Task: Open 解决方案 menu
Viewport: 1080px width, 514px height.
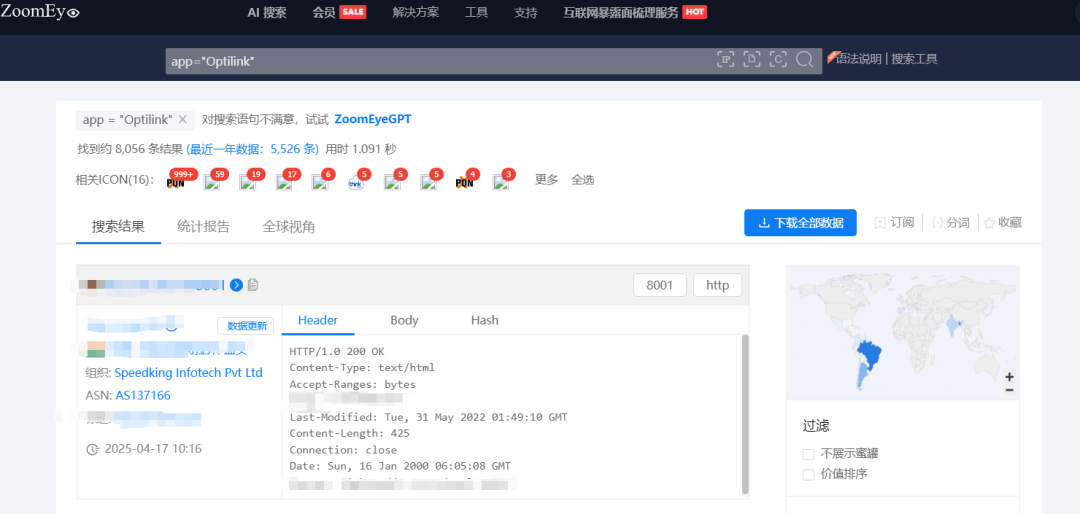Action: [x=415, y=12]
